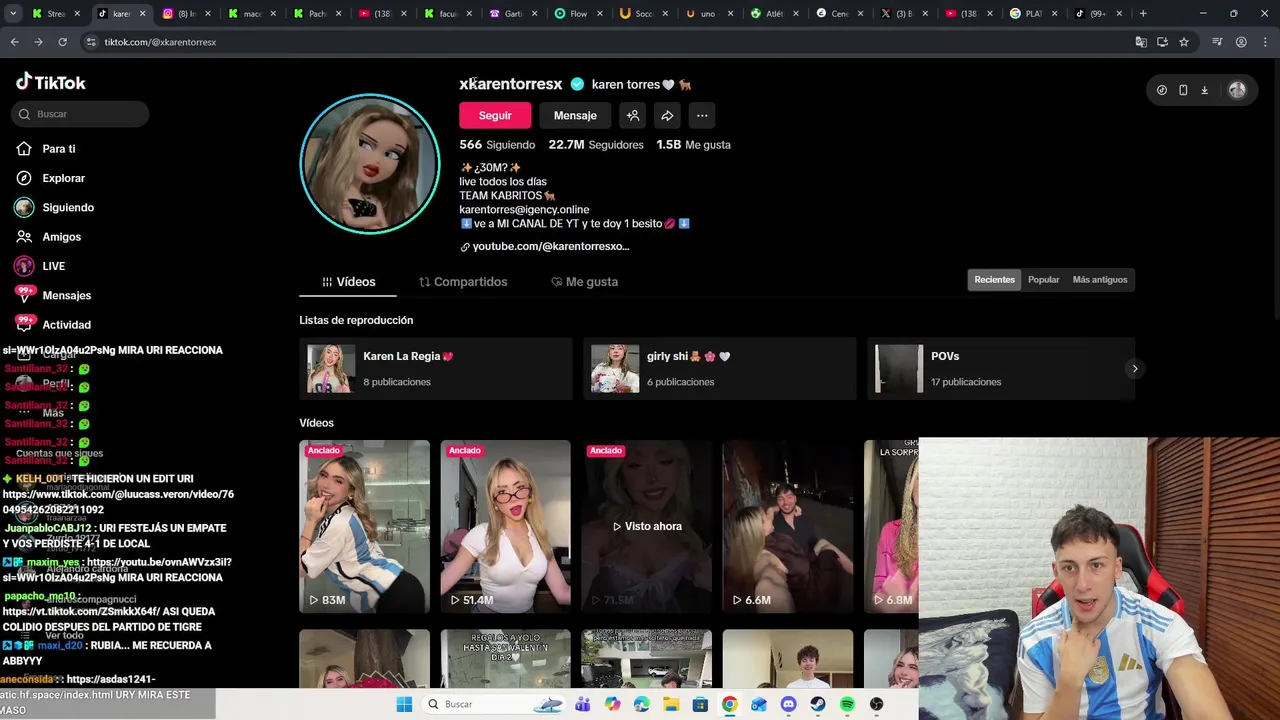
Task: Click the Mensaje button
Action: [575, 115]
